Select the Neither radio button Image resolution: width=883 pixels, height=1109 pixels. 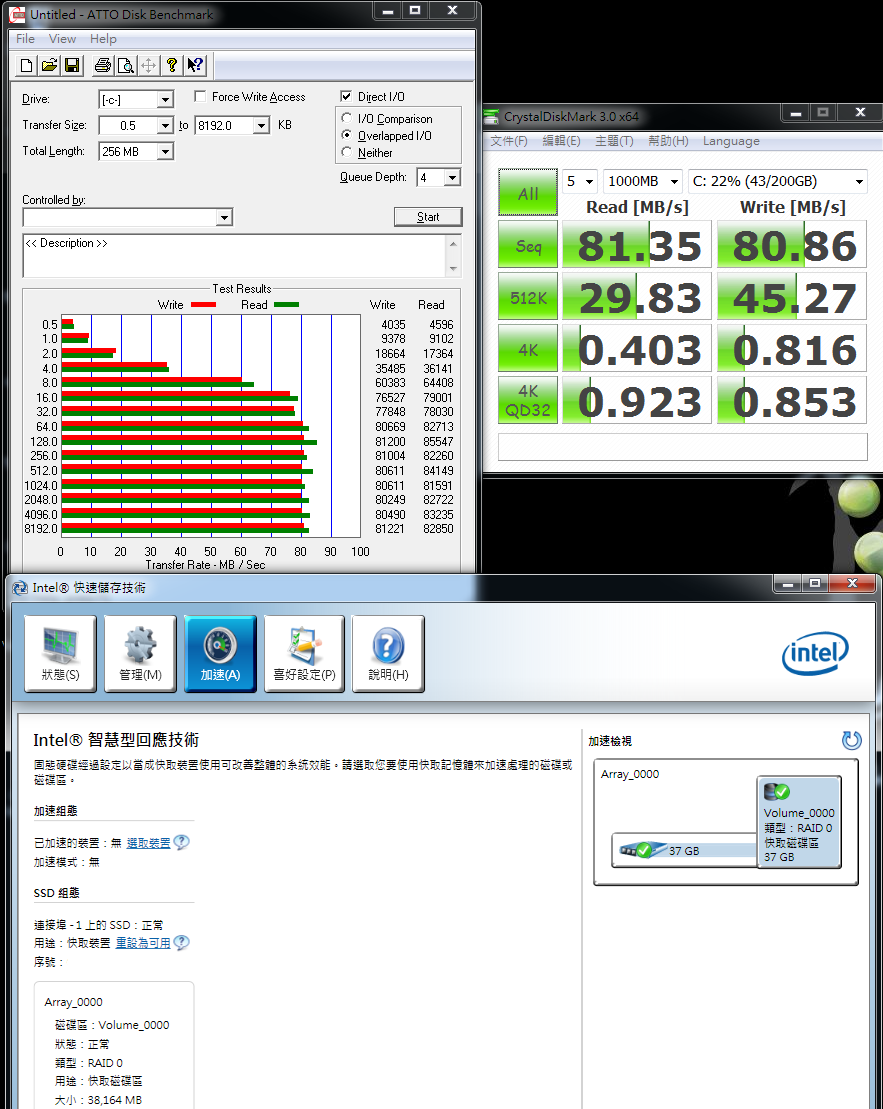(347, 152)
